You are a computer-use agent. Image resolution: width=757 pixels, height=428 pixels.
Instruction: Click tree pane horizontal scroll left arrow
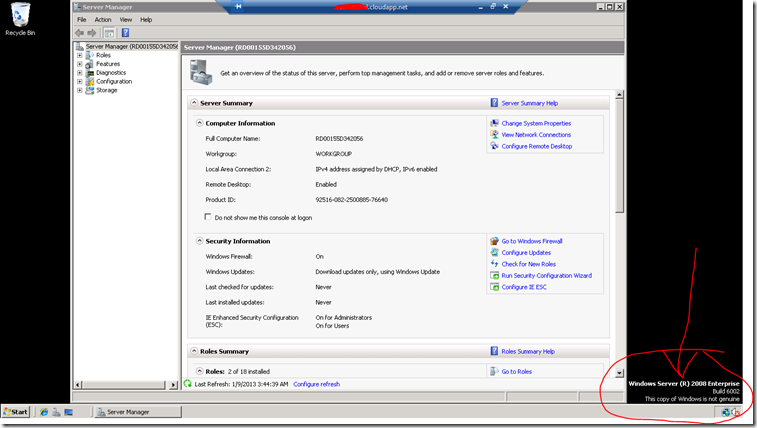click(78, 385)
